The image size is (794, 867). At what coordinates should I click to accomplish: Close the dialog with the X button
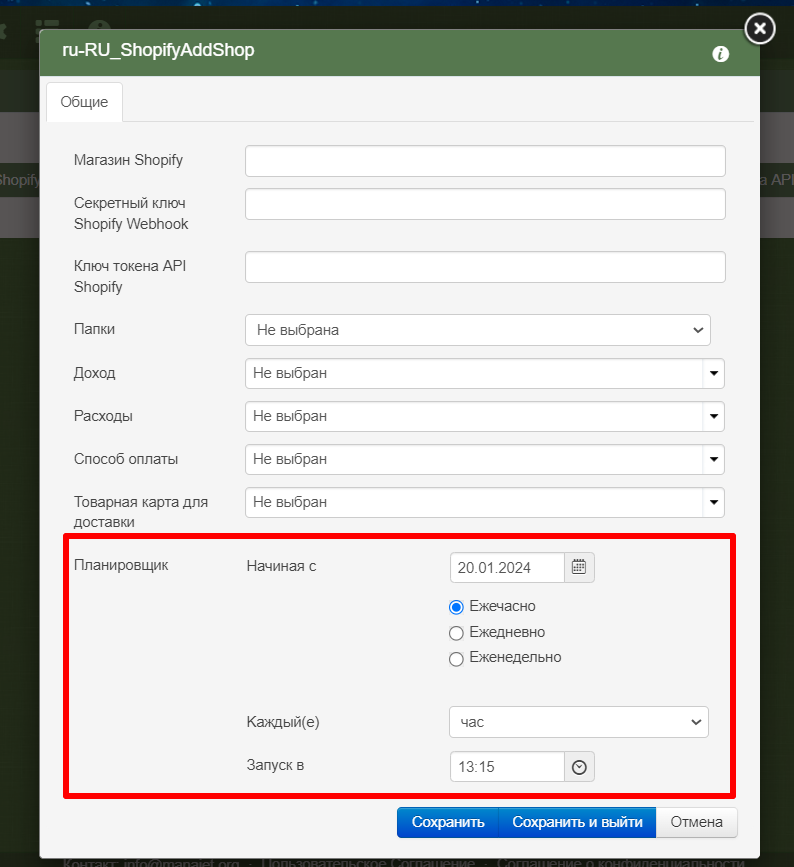(760, 28)
